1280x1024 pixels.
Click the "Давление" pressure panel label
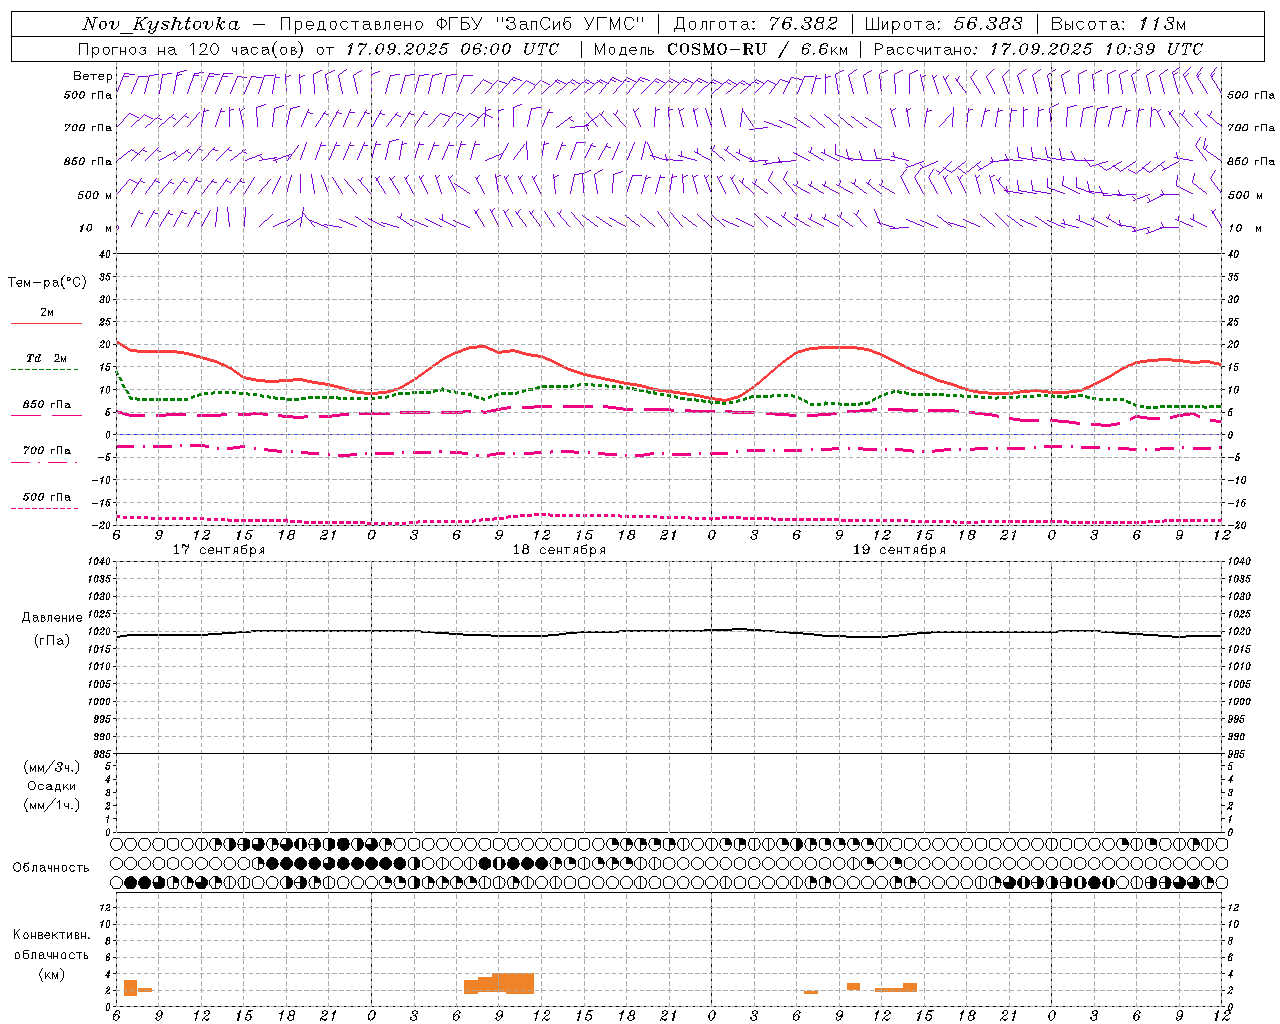[x=52, y=618]
